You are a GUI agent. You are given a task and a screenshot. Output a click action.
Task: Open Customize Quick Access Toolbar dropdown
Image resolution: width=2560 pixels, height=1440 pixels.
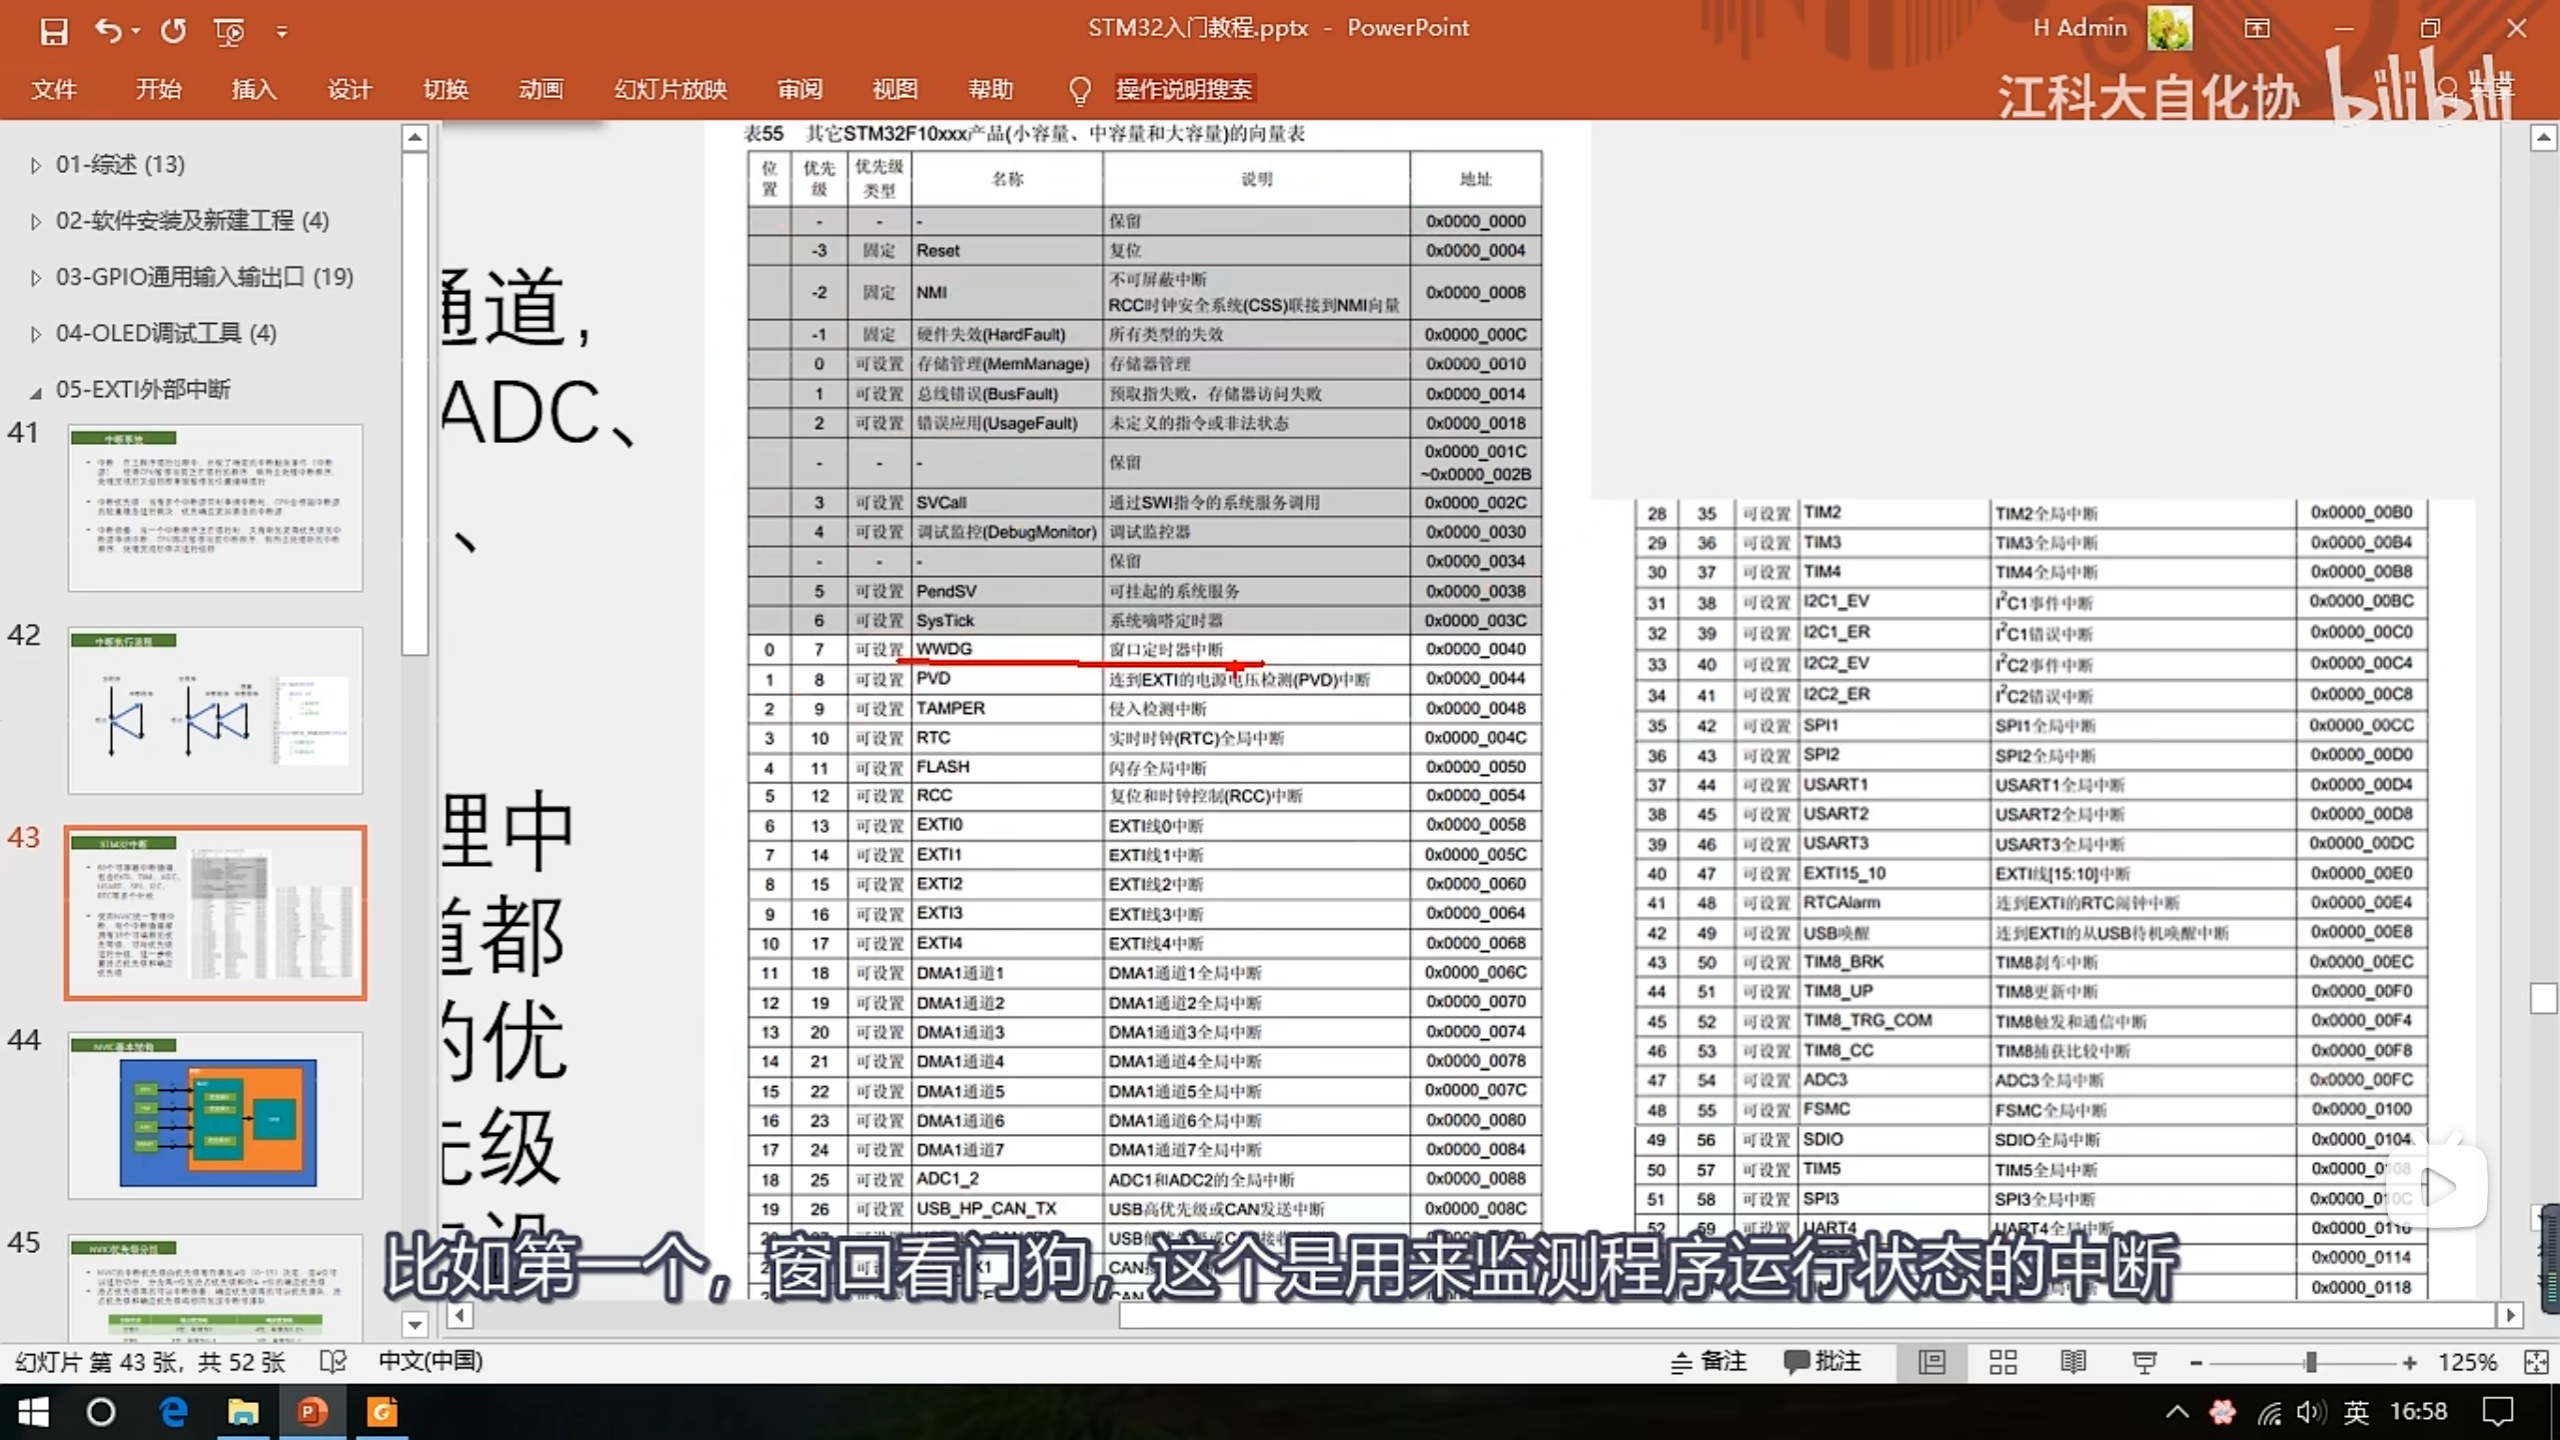point(282,32)
